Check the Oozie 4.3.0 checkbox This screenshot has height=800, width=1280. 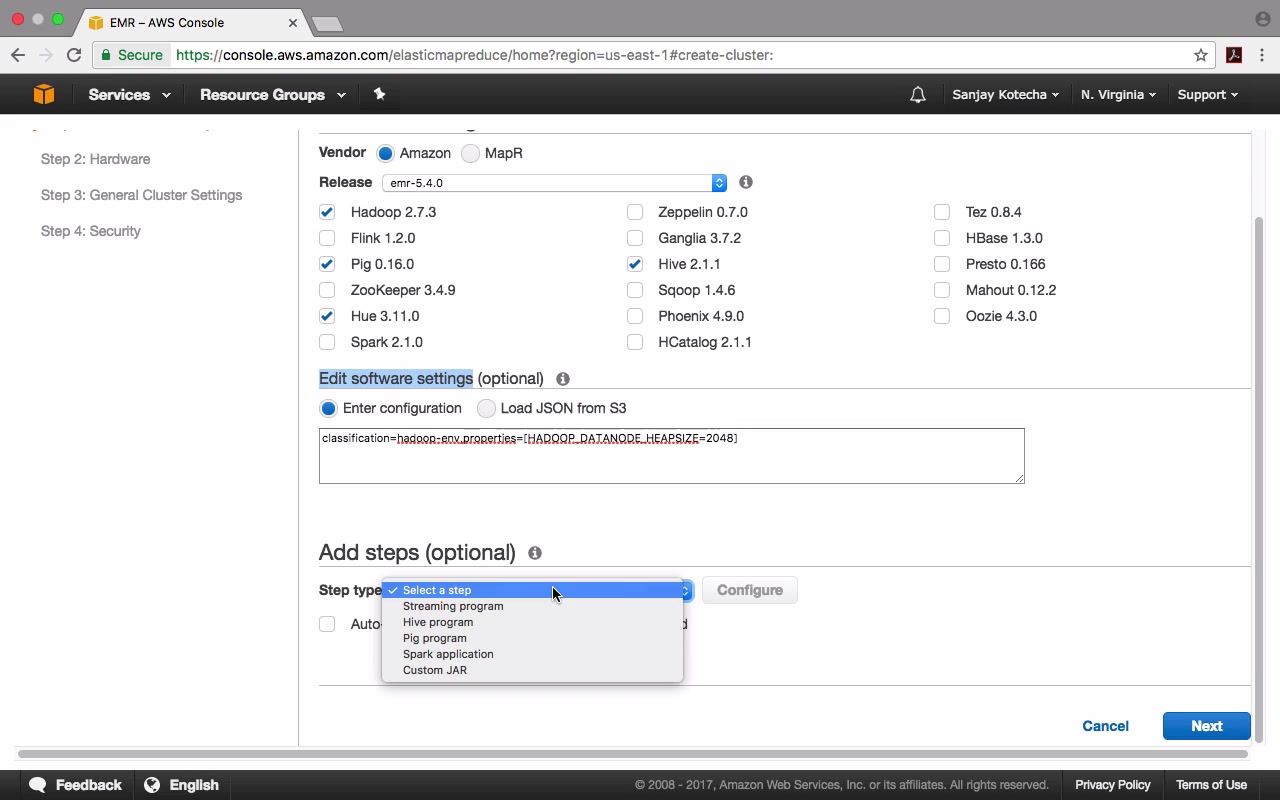[942, 316]
